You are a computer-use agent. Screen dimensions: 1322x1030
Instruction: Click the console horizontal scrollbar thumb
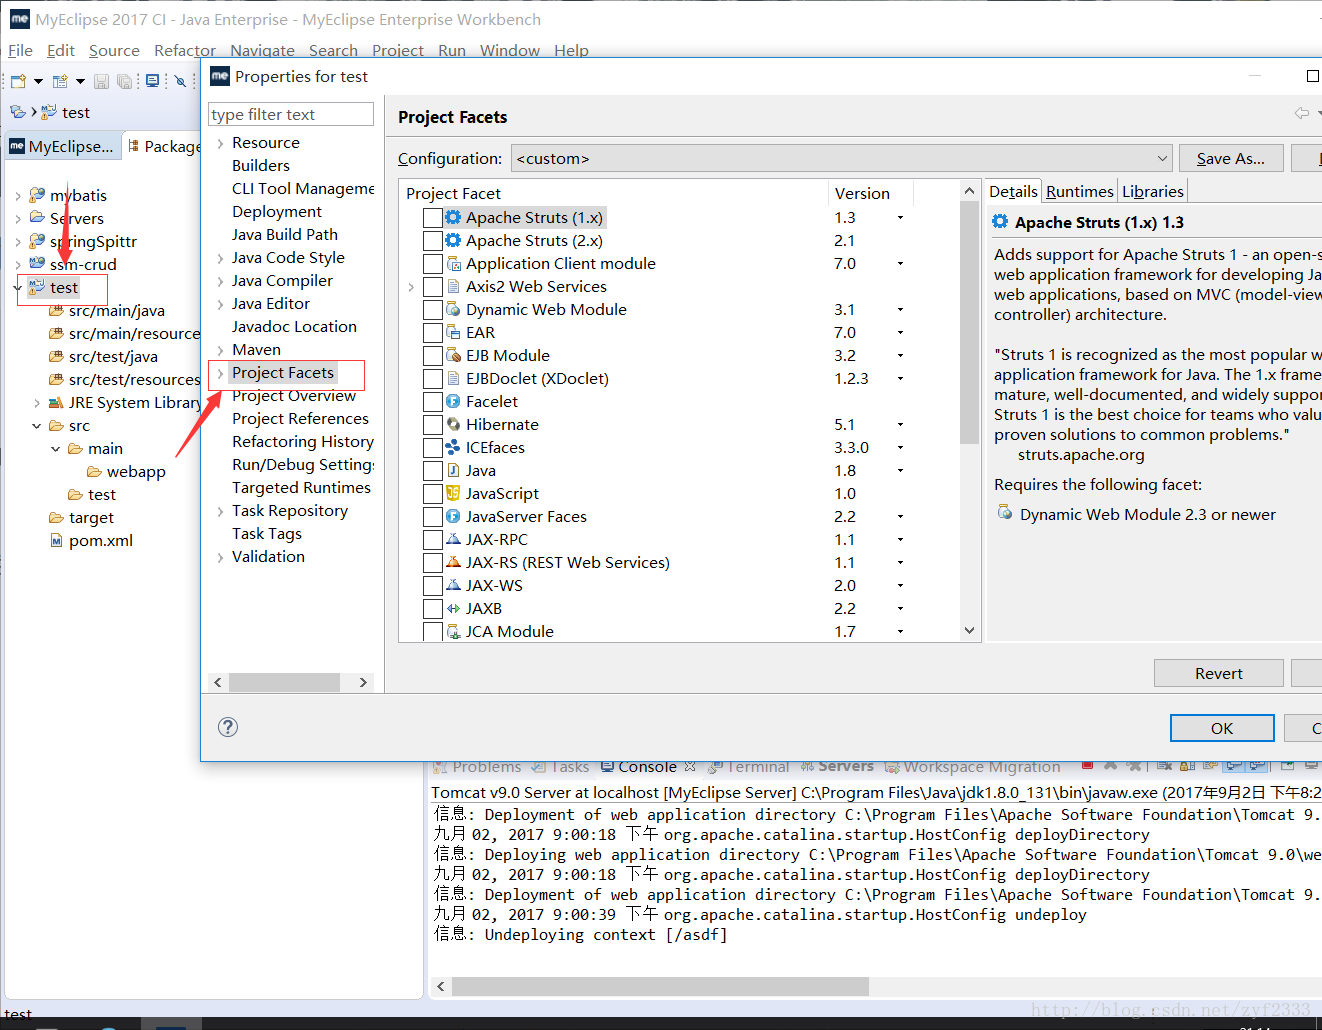pyautogui.click(x=660, y=986)
